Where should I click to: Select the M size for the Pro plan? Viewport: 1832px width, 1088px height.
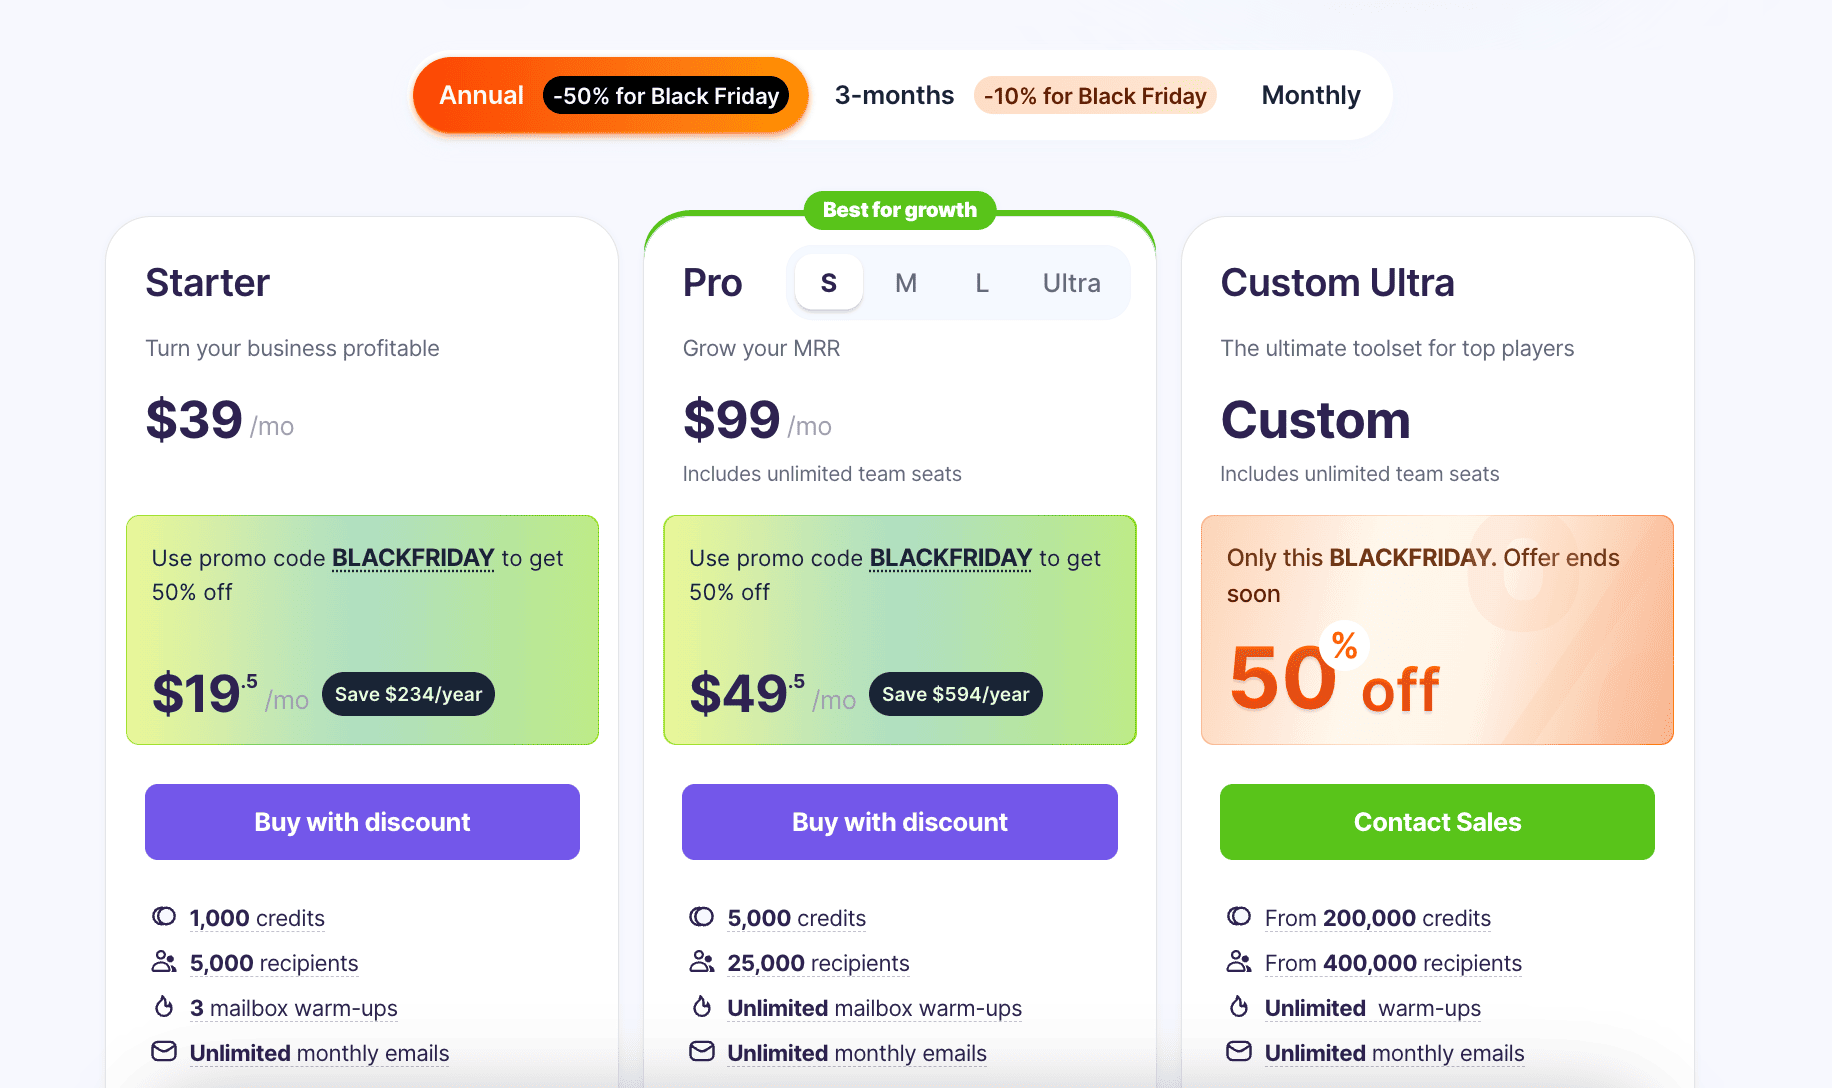[x=905, y=283]
